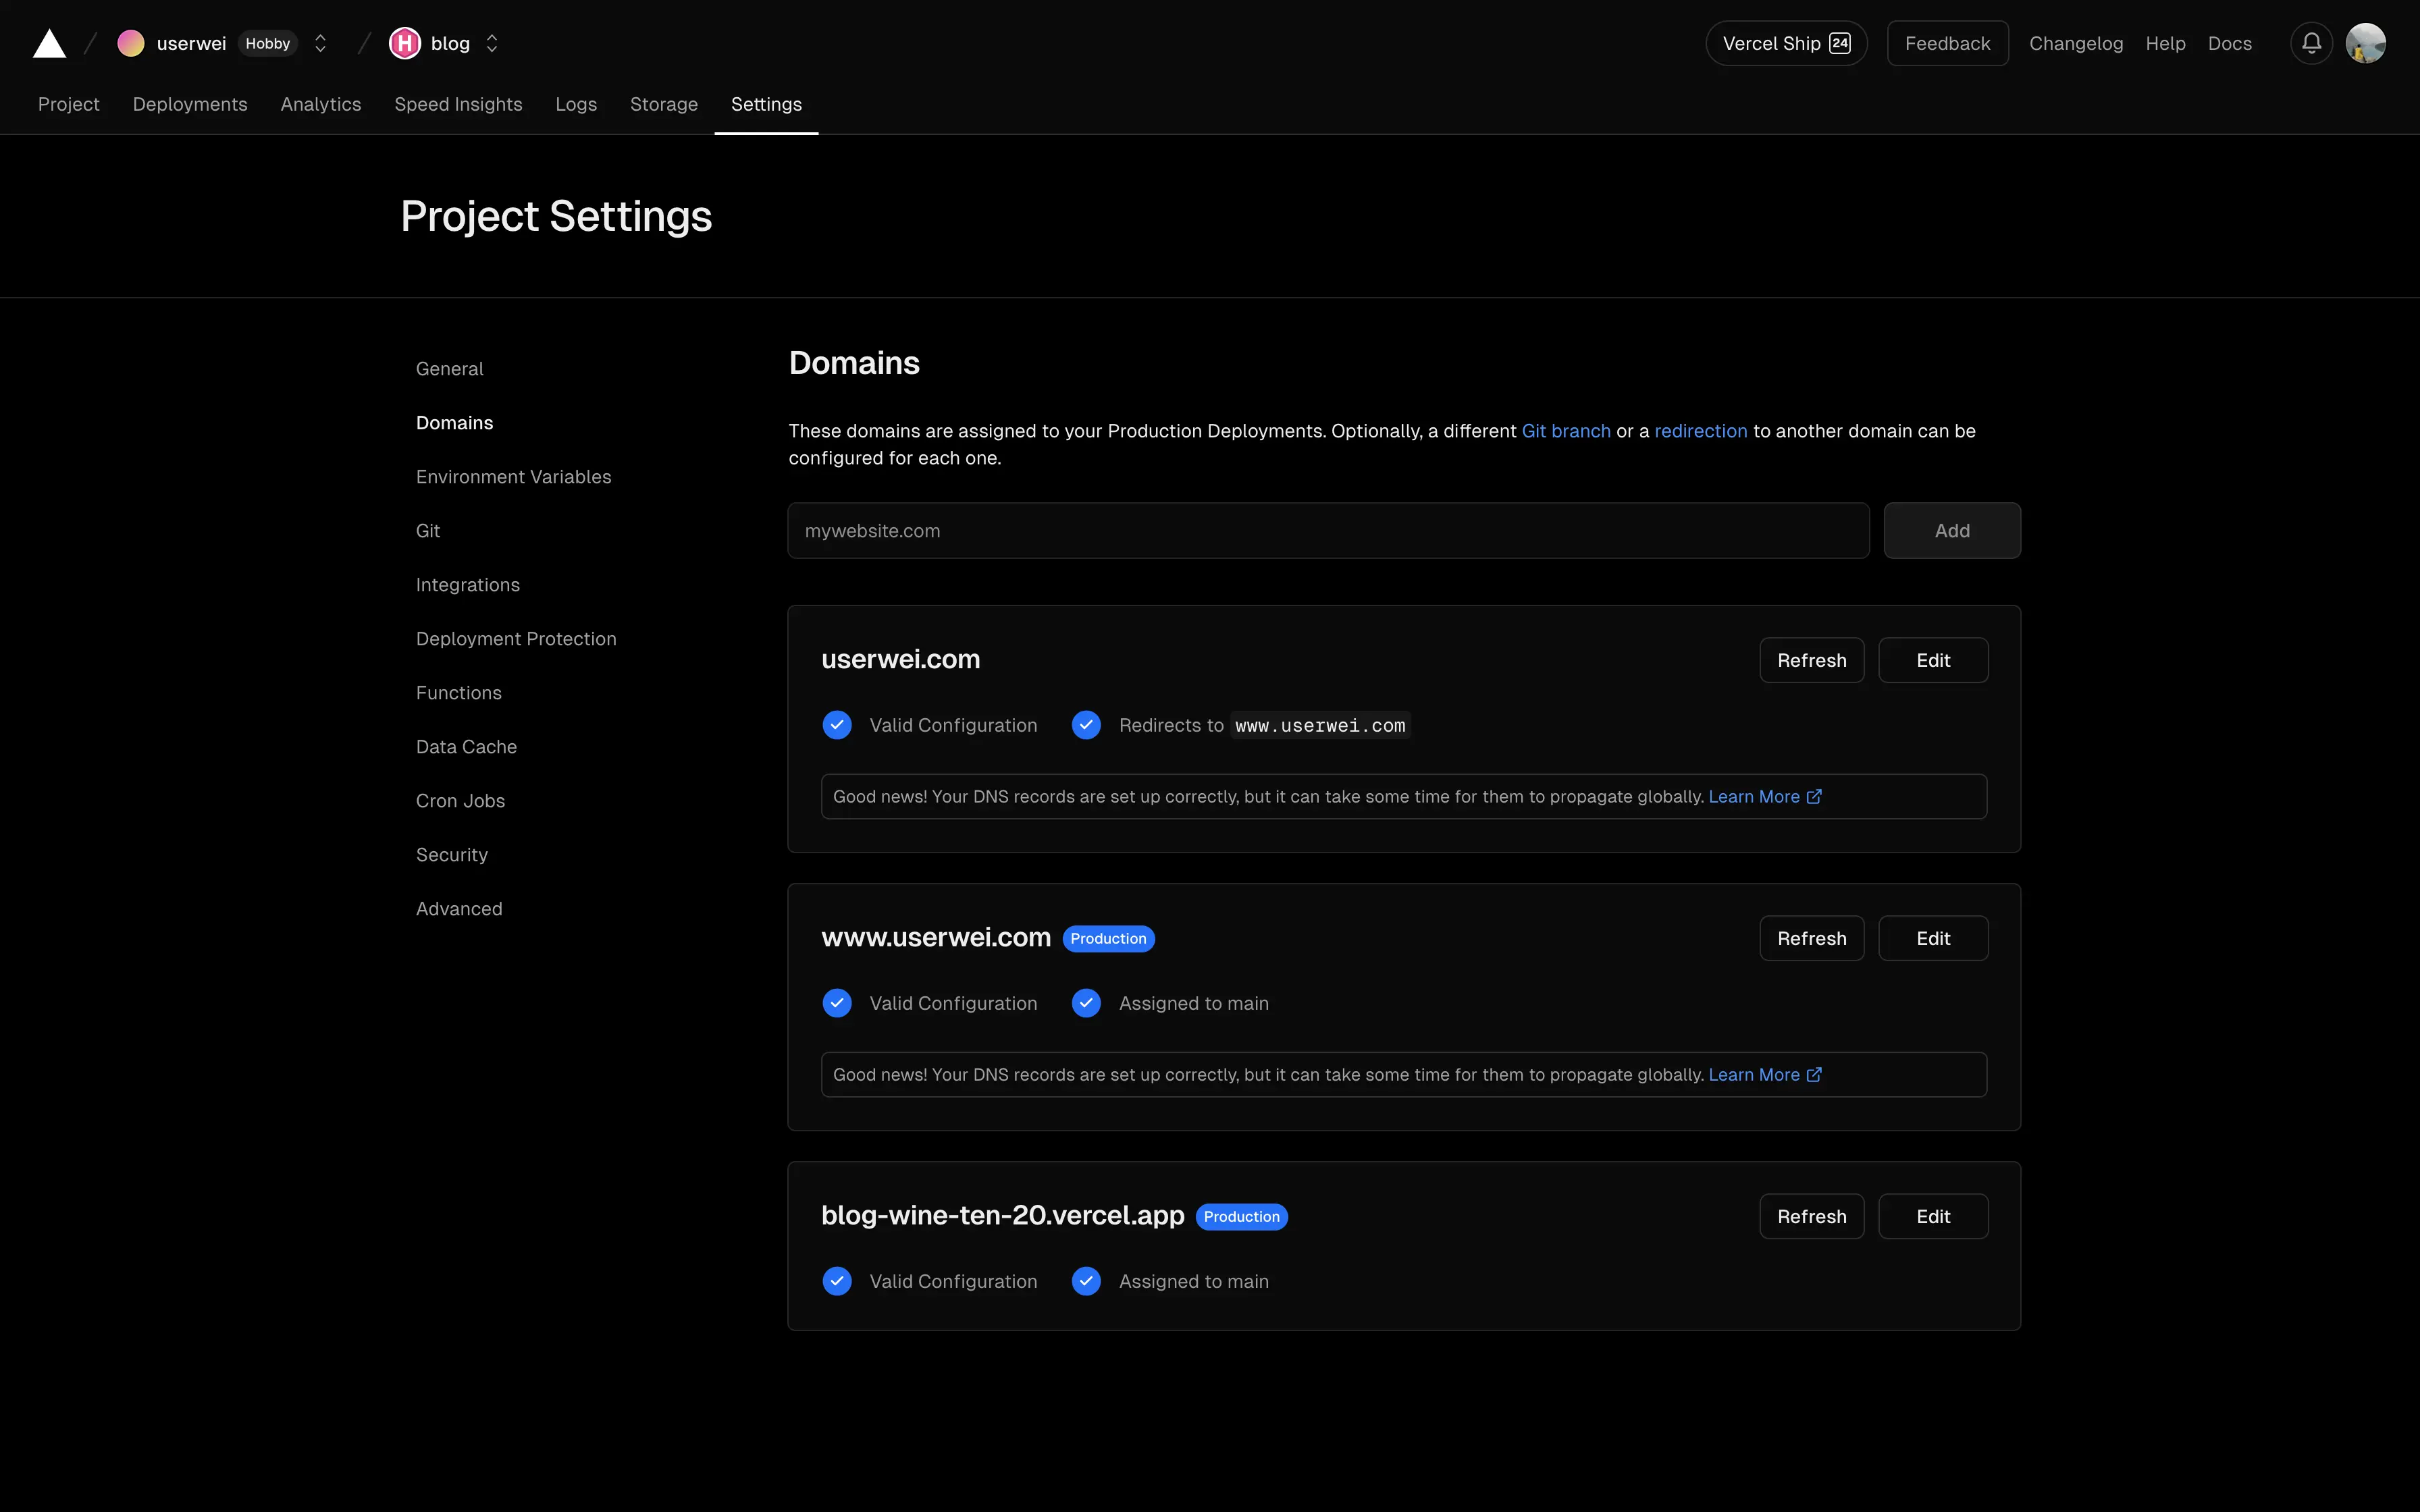The height and width of the screenshot is (1512, 2420).
Task: Edit the userwei.com domain
Action: click(x=1933, y=660)
